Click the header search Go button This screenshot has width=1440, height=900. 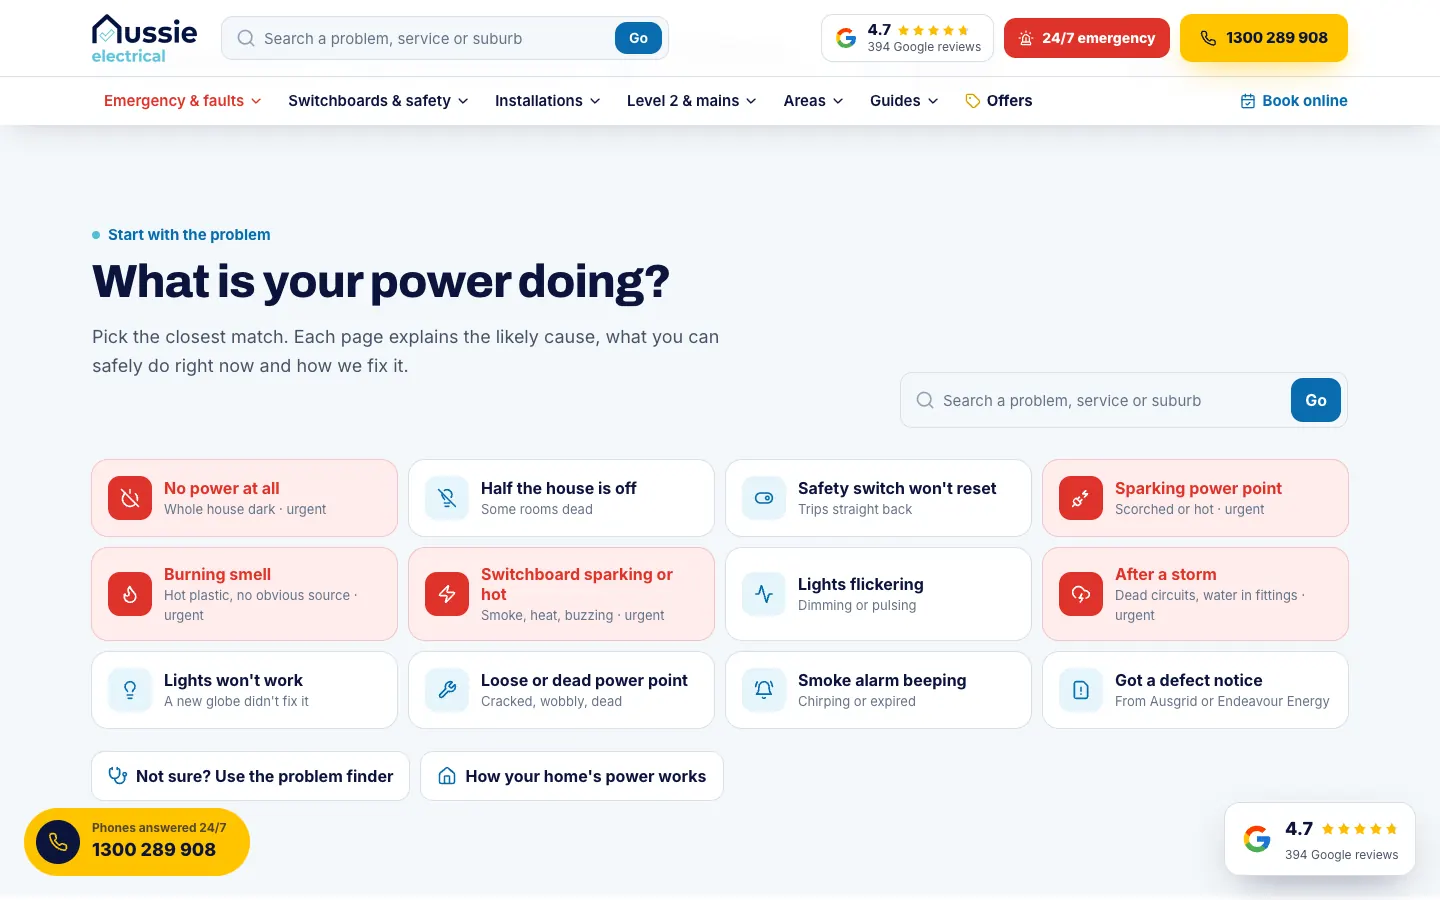[638, 38]
